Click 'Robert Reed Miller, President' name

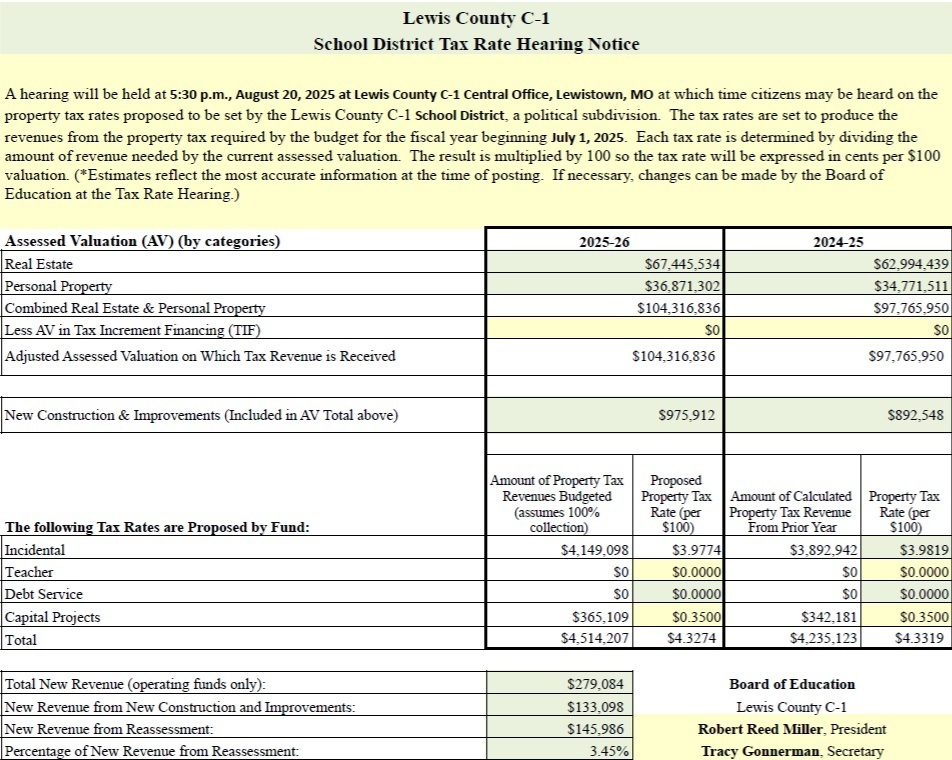[792, 729]
